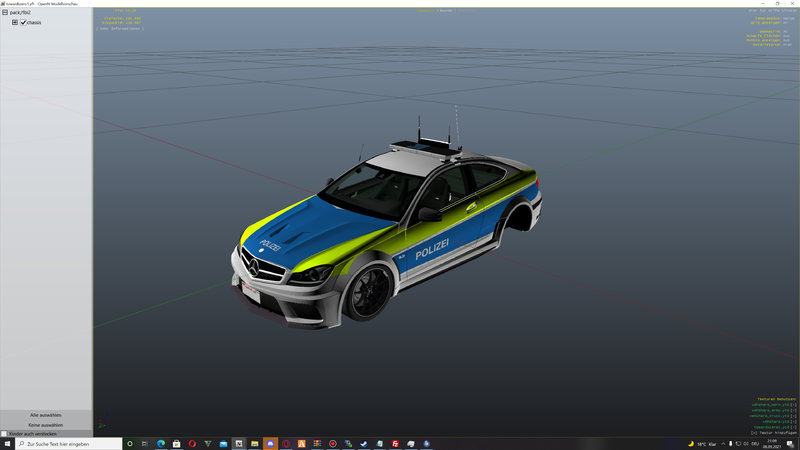Image resolution: width=800 pixels, height=450 pixels.
Task: Launch Microsoft Edge from the taskbar
Action: click(161, 444)
